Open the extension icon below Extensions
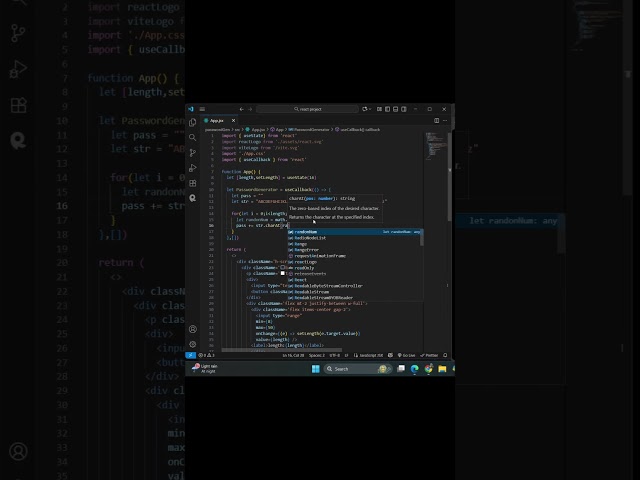The width and height of the screenshot is (640, 480). coord(193,198)
